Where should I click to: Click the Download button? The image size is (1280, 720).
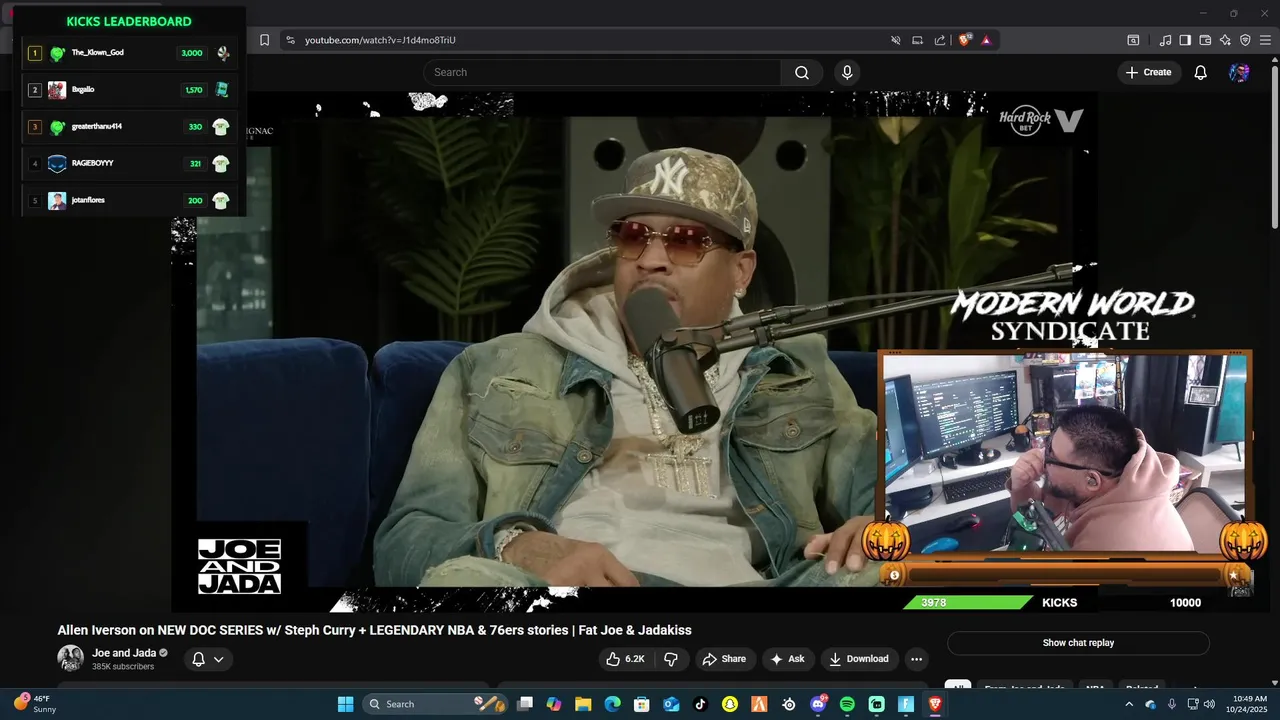859,659
